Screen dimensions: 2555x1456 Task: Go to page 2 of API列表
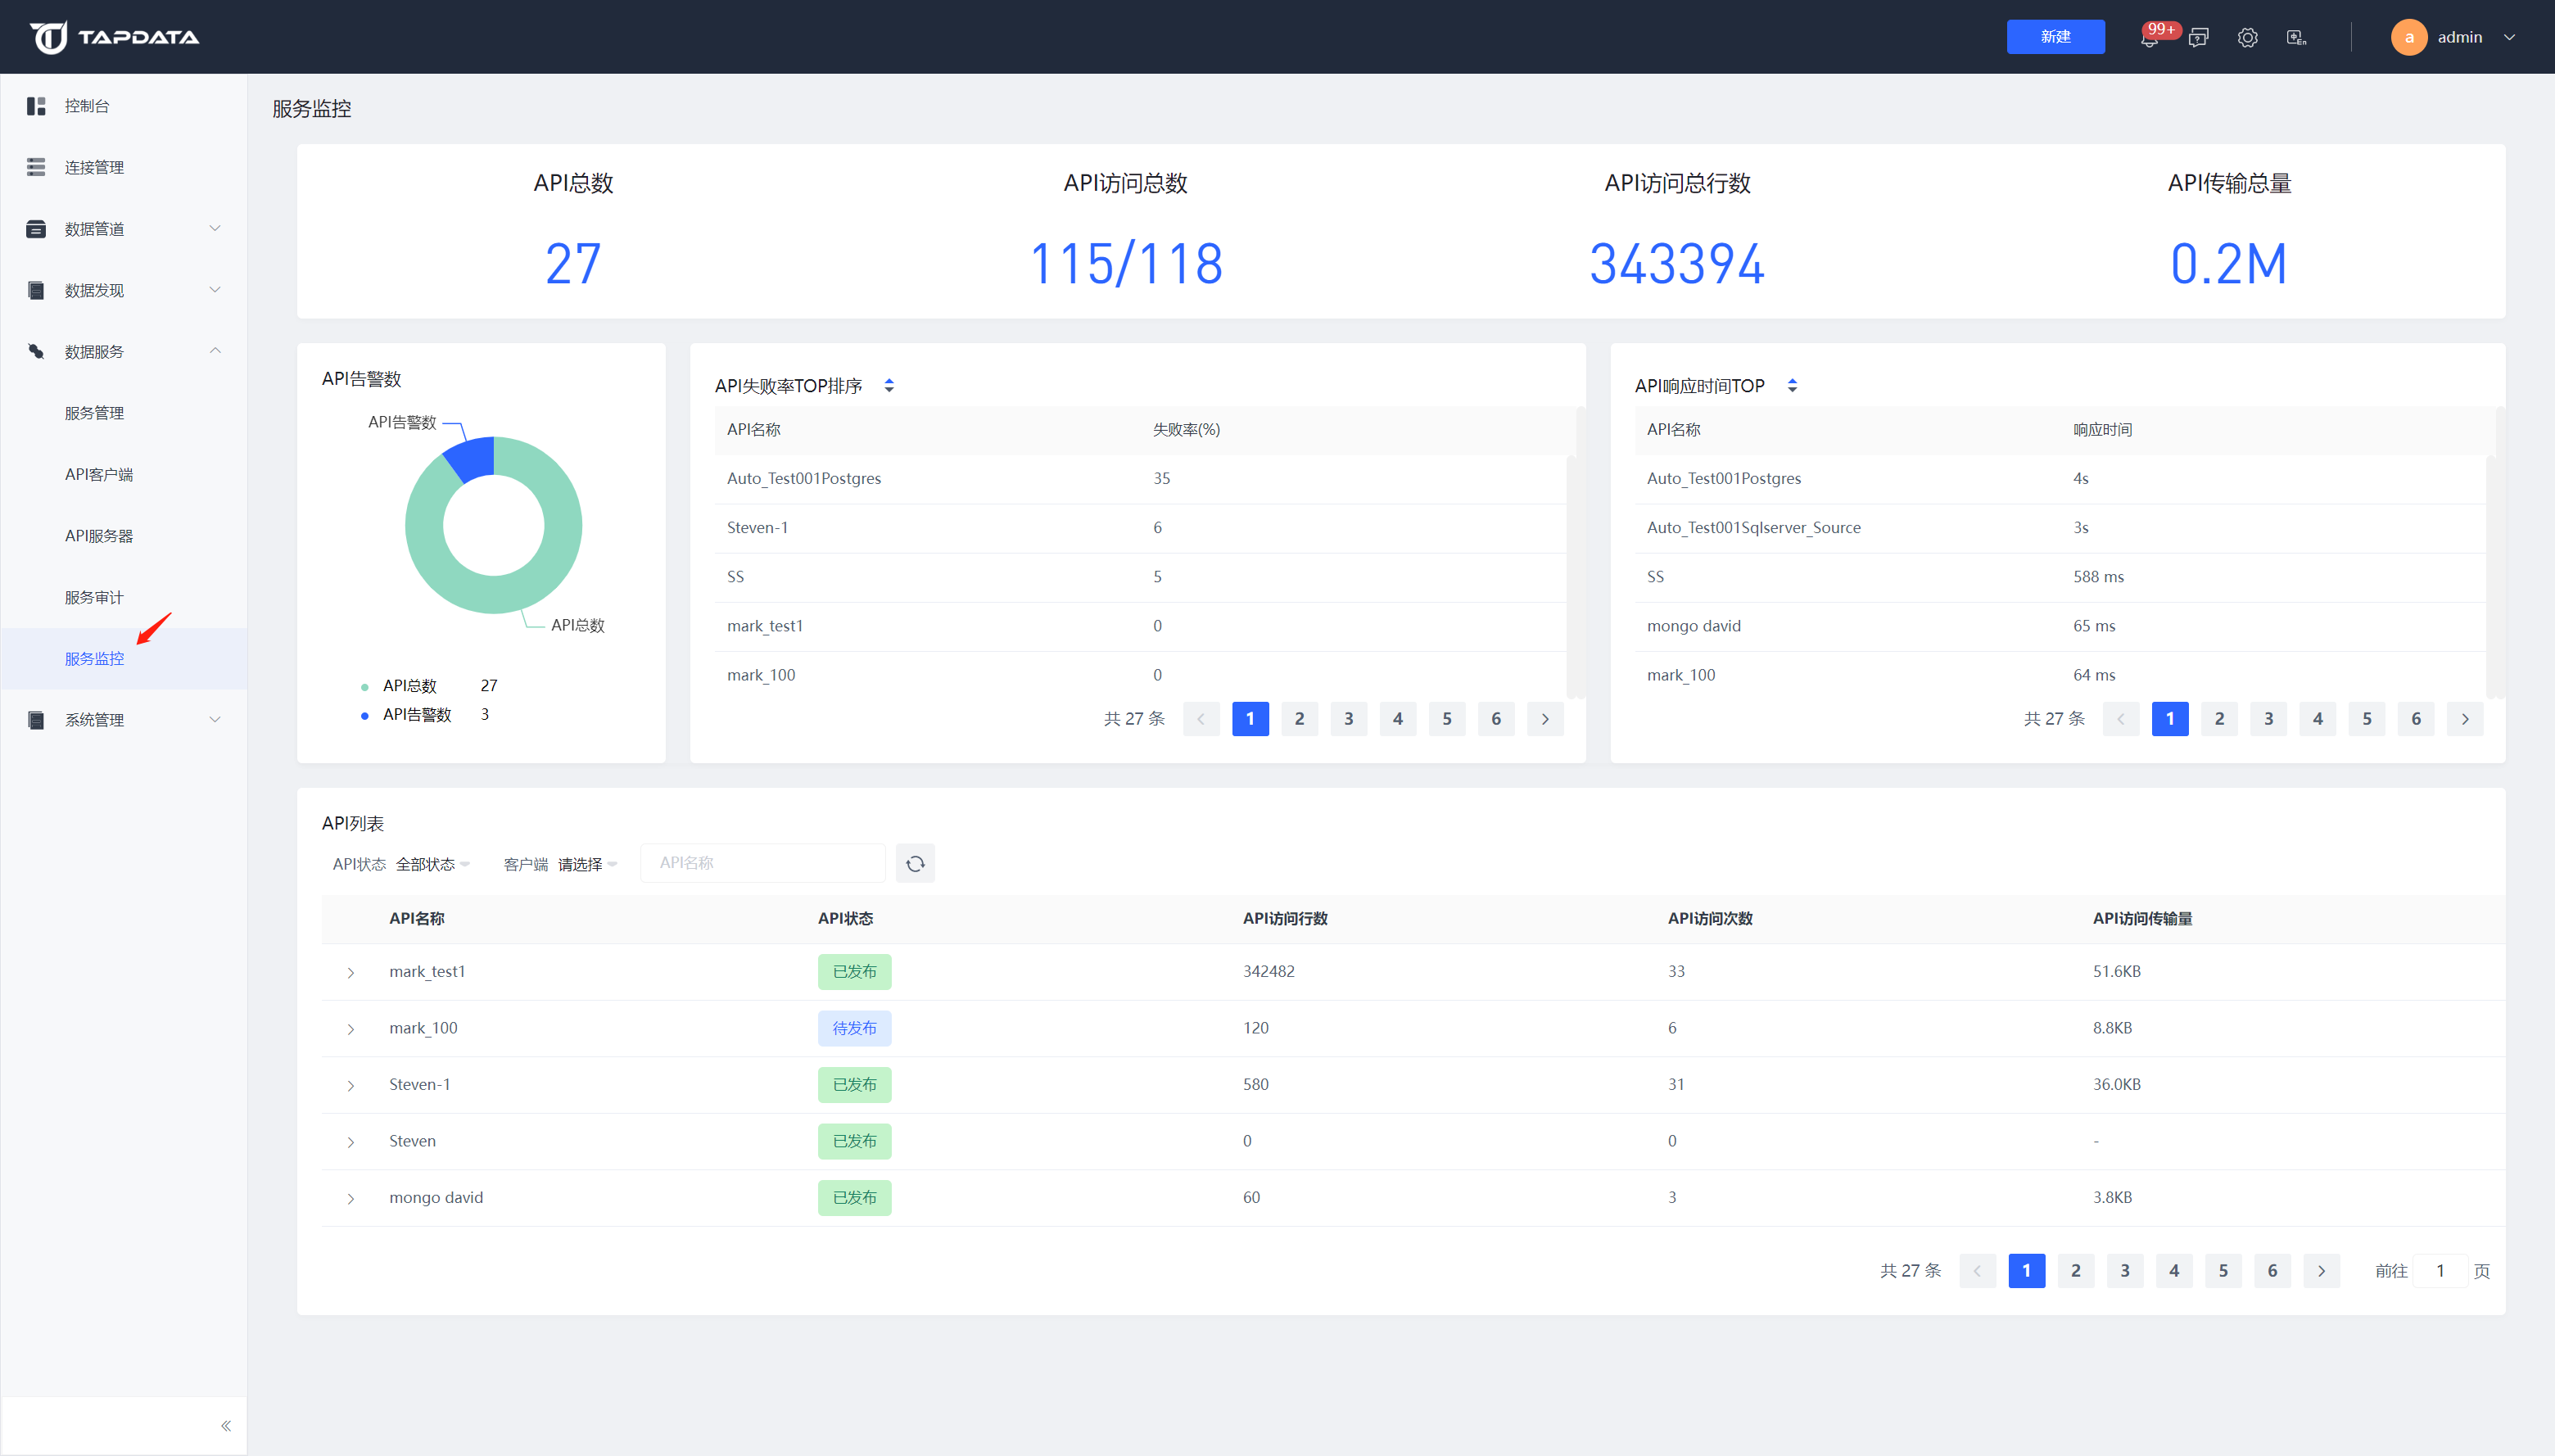pos(2075,1270)
